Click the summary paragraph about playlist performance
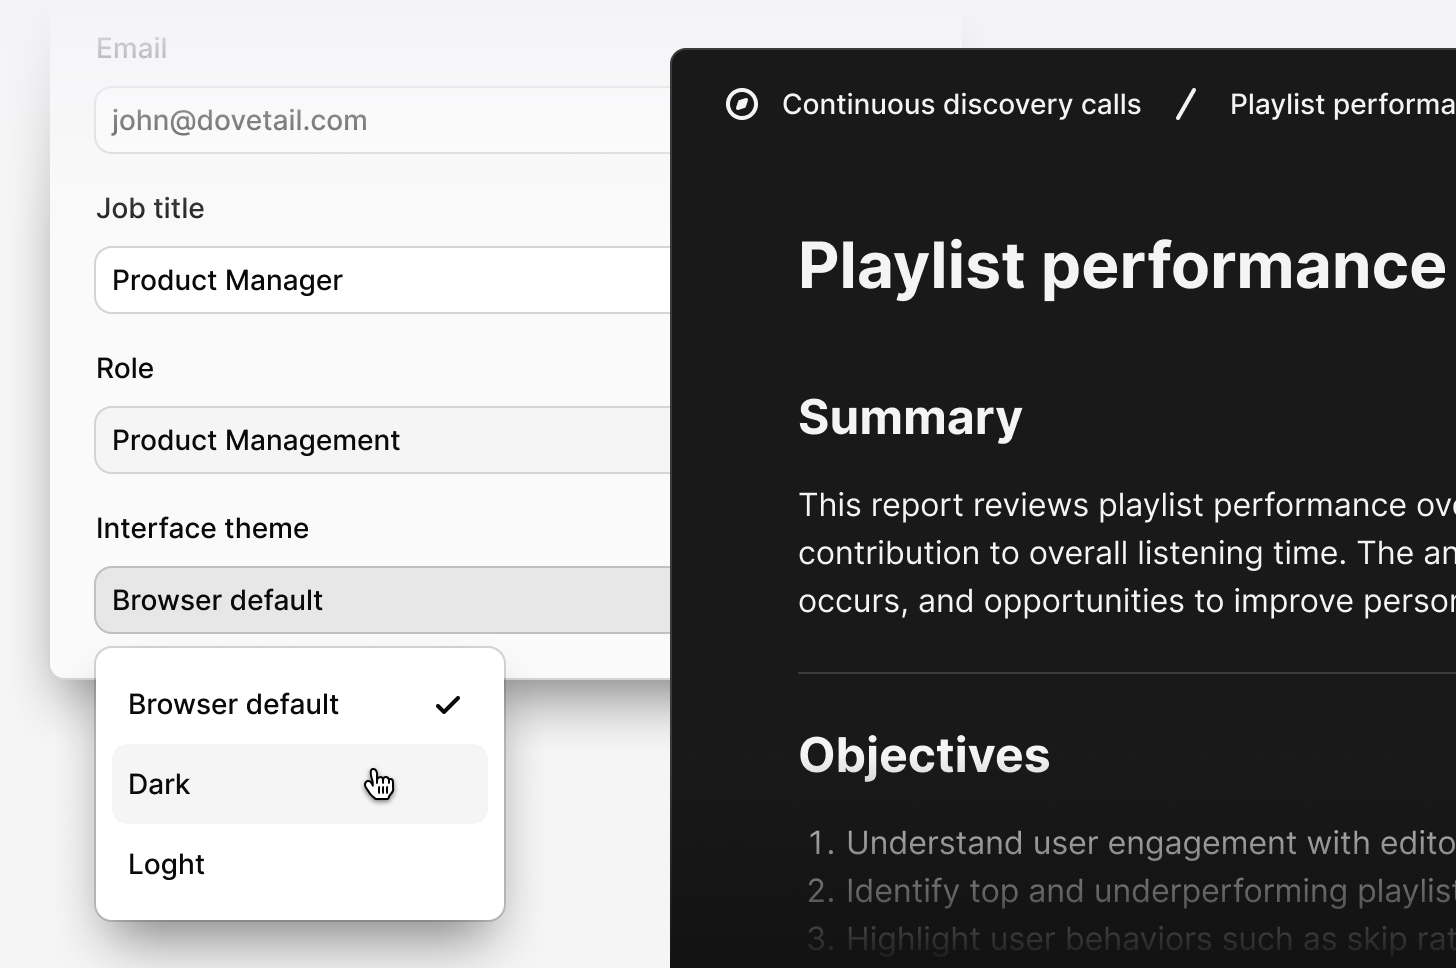The height and width of the screenshot is (968, 1456). click(x=1120, y=552)
